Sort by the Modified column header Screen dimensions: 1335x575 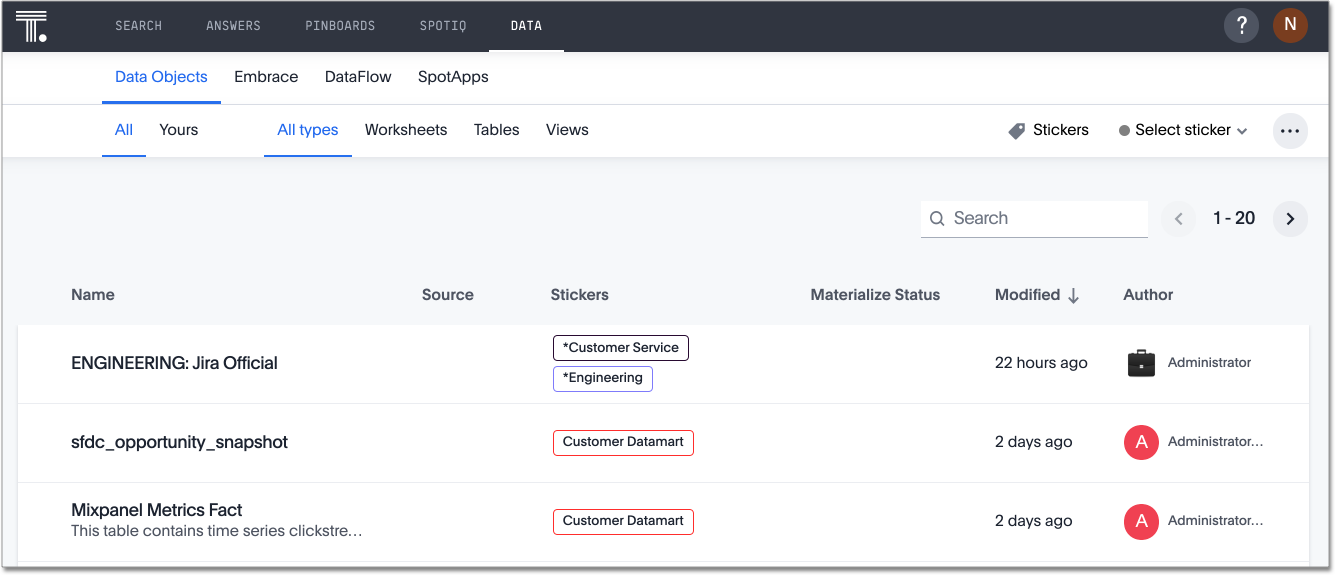[x=1027, y=295]
